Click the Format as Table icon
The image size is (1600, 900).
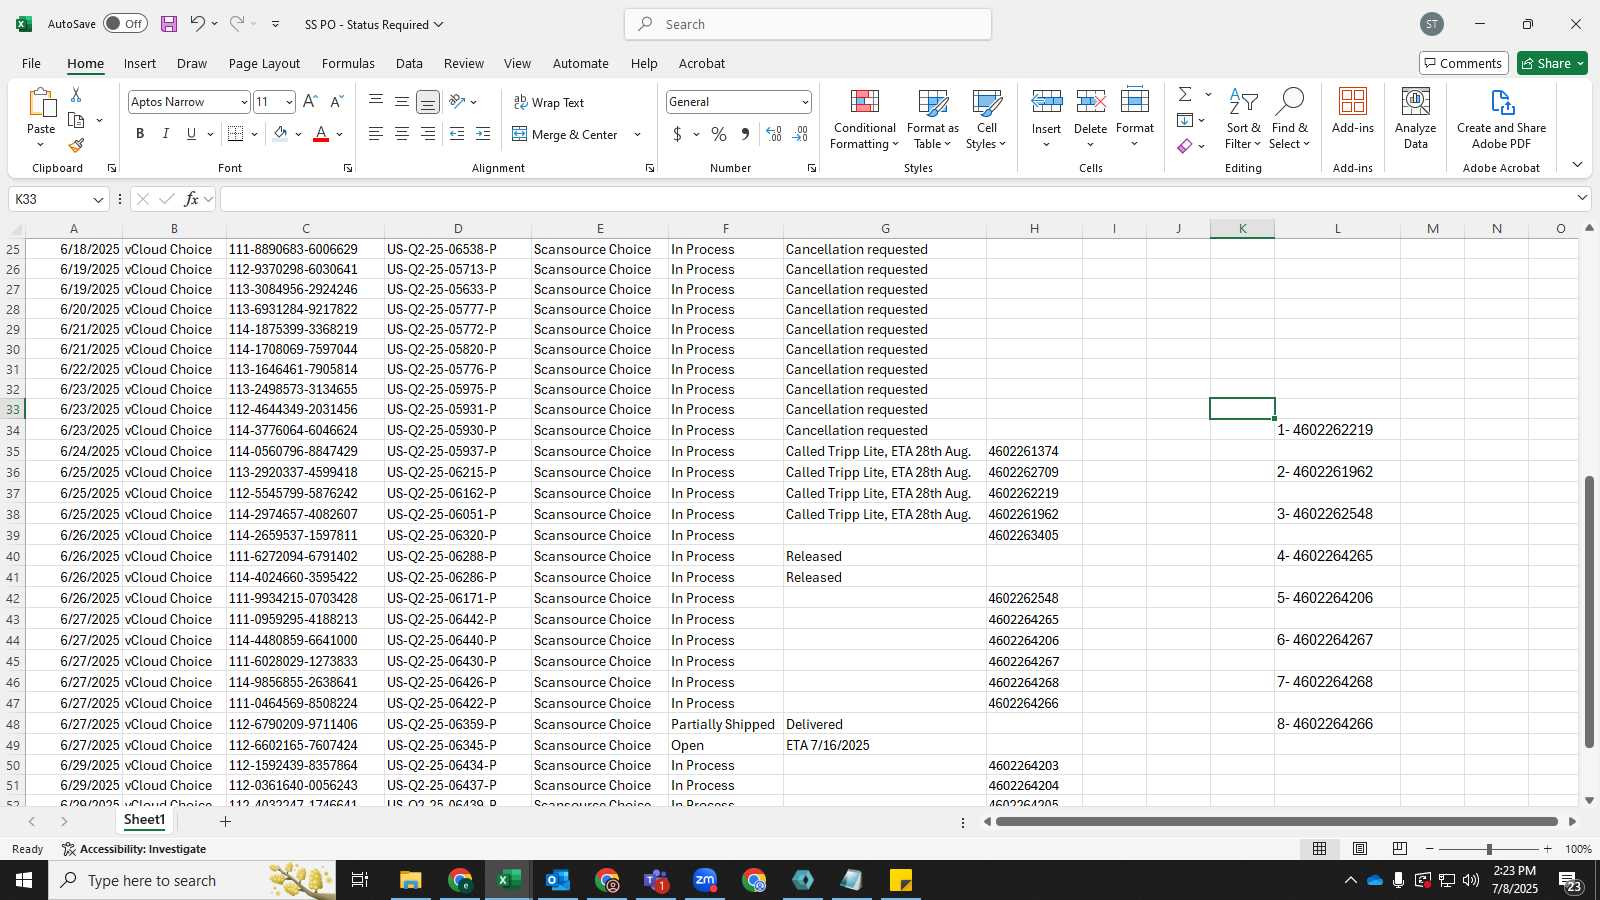tap(932, 104)
